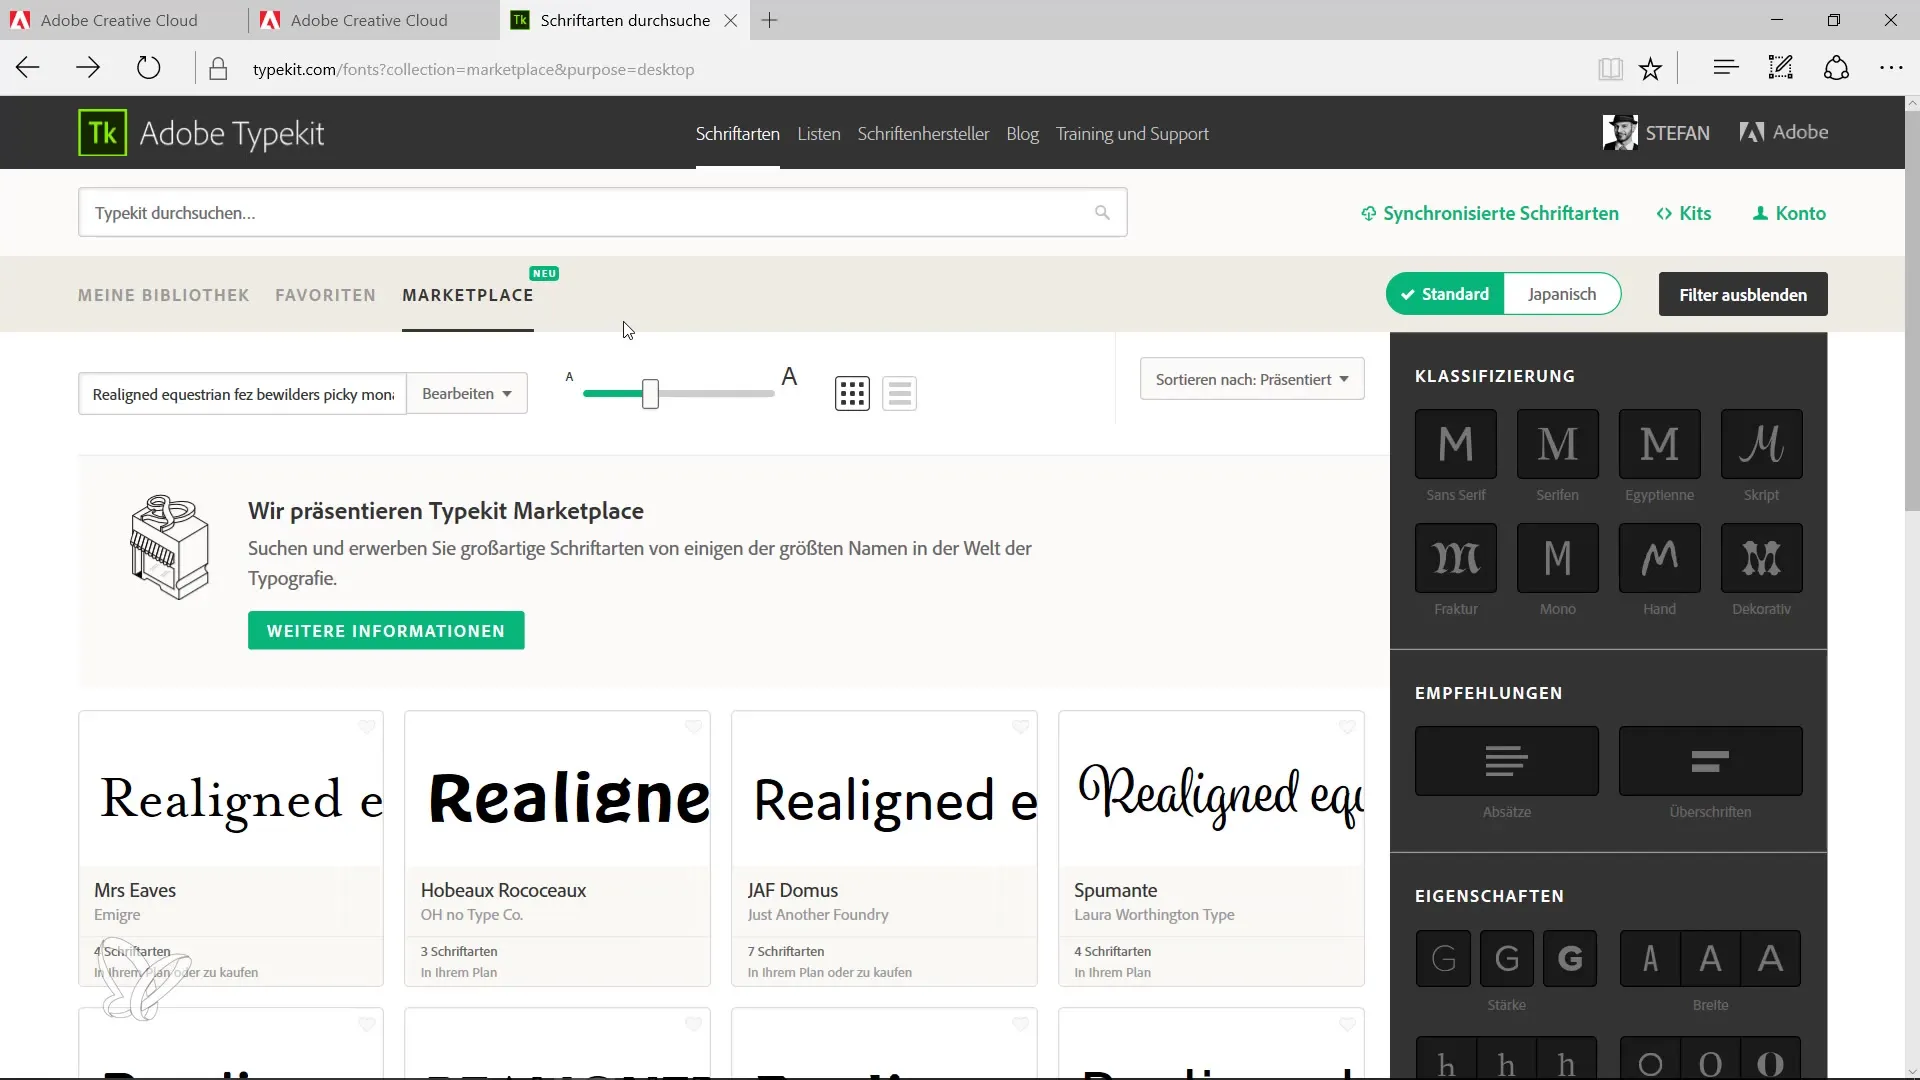Filter by Fraktur classification
This screenshot has height=1080, width=1920.
[x=1455, y=558]
